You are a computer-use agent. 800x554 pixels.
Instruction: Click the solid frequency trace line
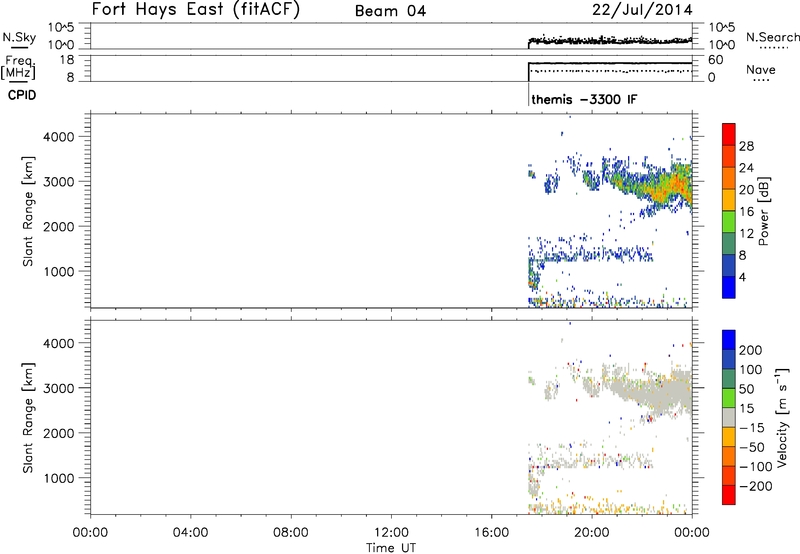pos(610,63)
